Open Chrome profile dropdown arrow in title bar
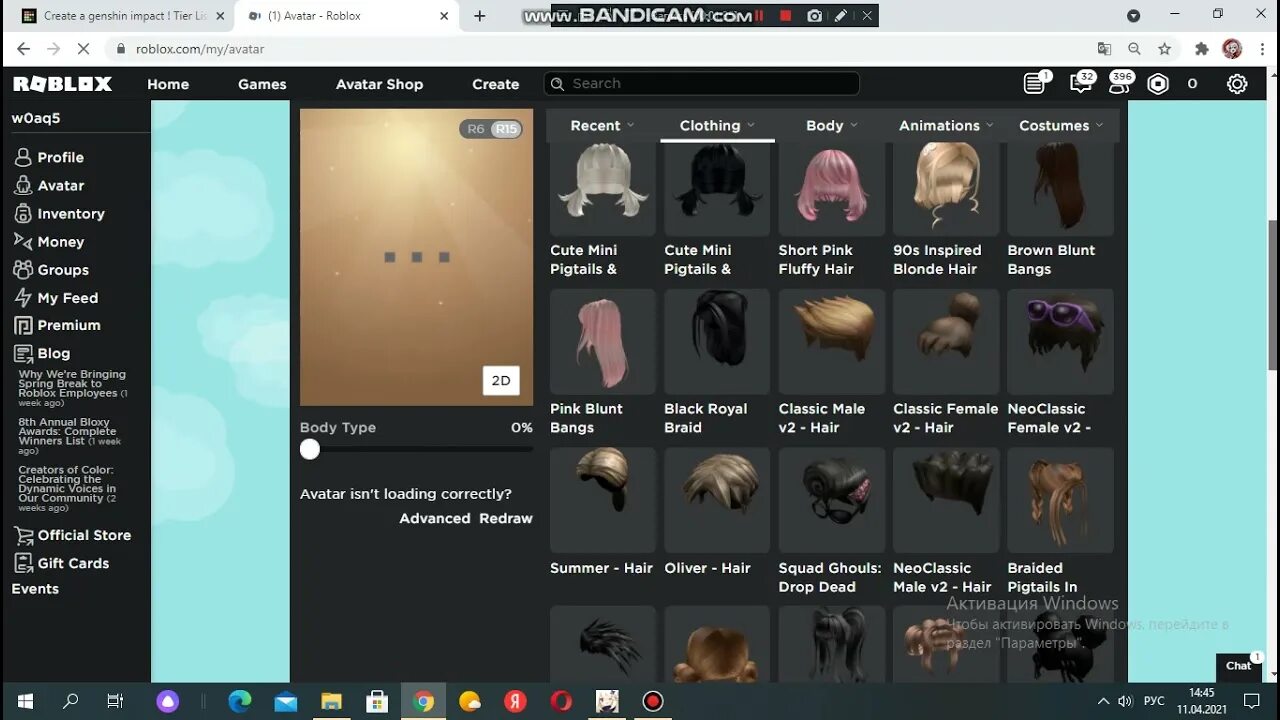The height and width of the screenshot is (720, 1280). point(1133,16)
